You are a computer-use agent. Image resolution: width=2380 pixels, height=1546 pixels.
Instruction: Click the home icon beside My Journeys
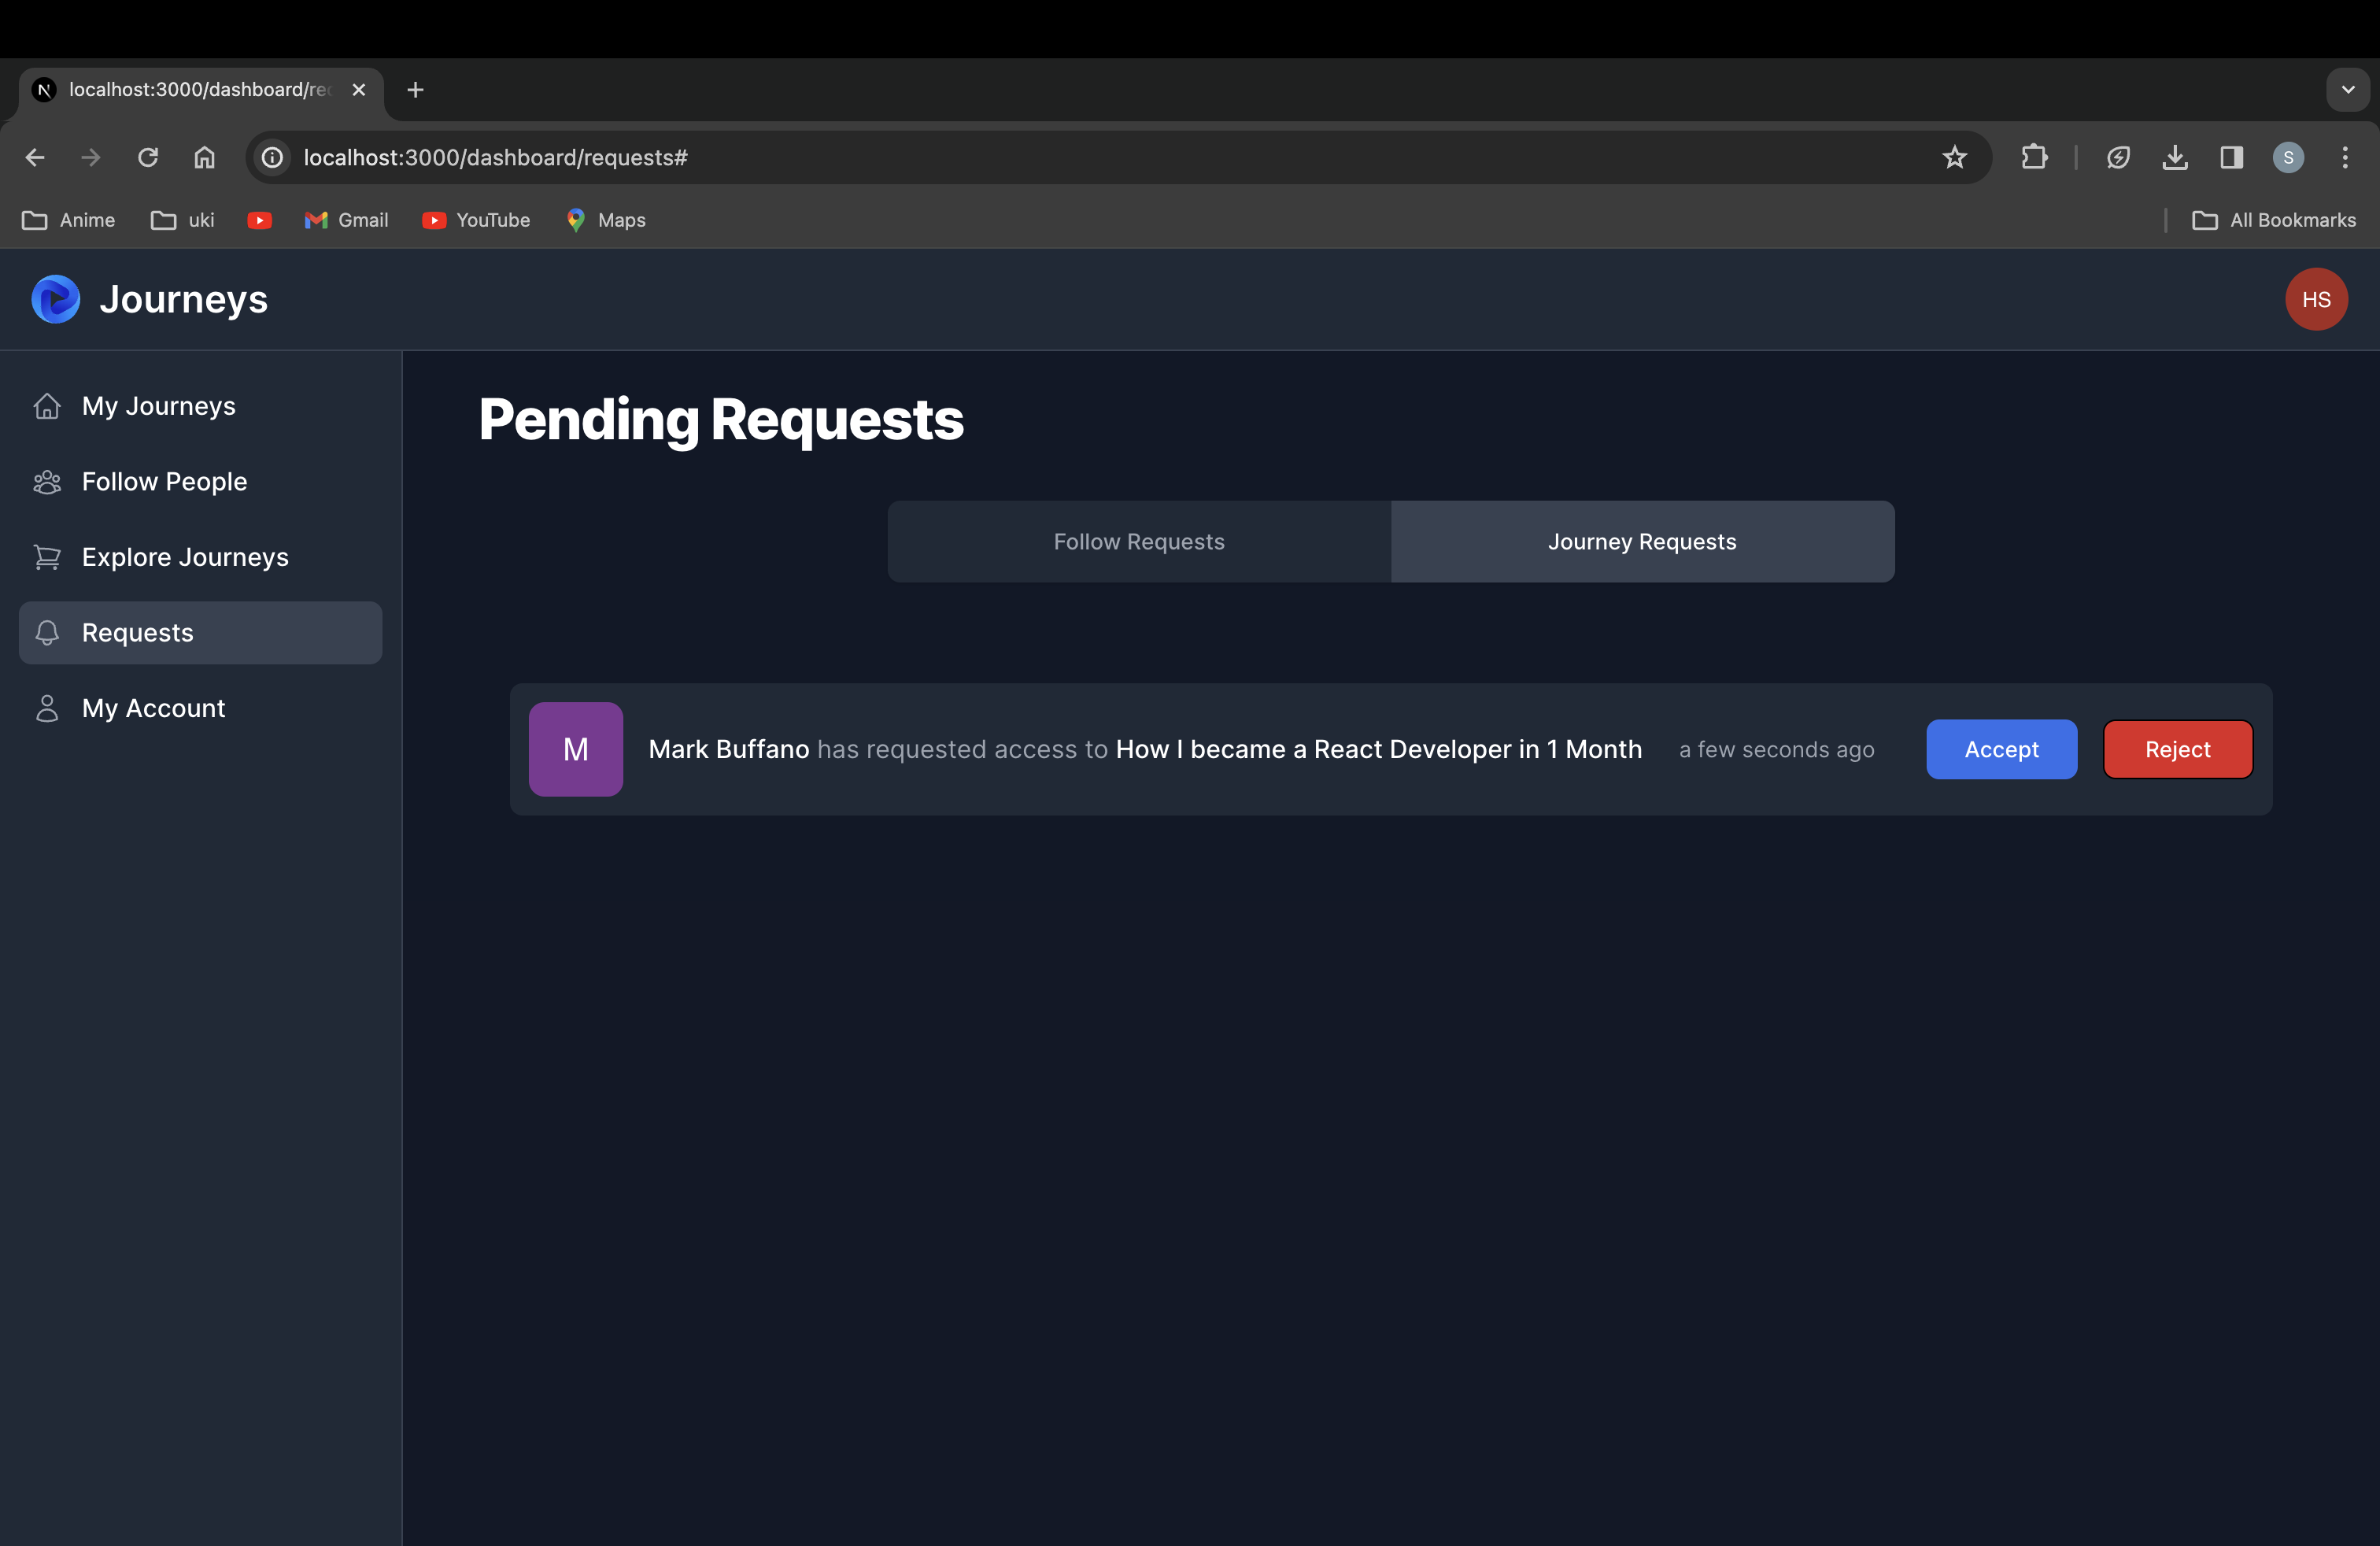(x=47, y=406)
